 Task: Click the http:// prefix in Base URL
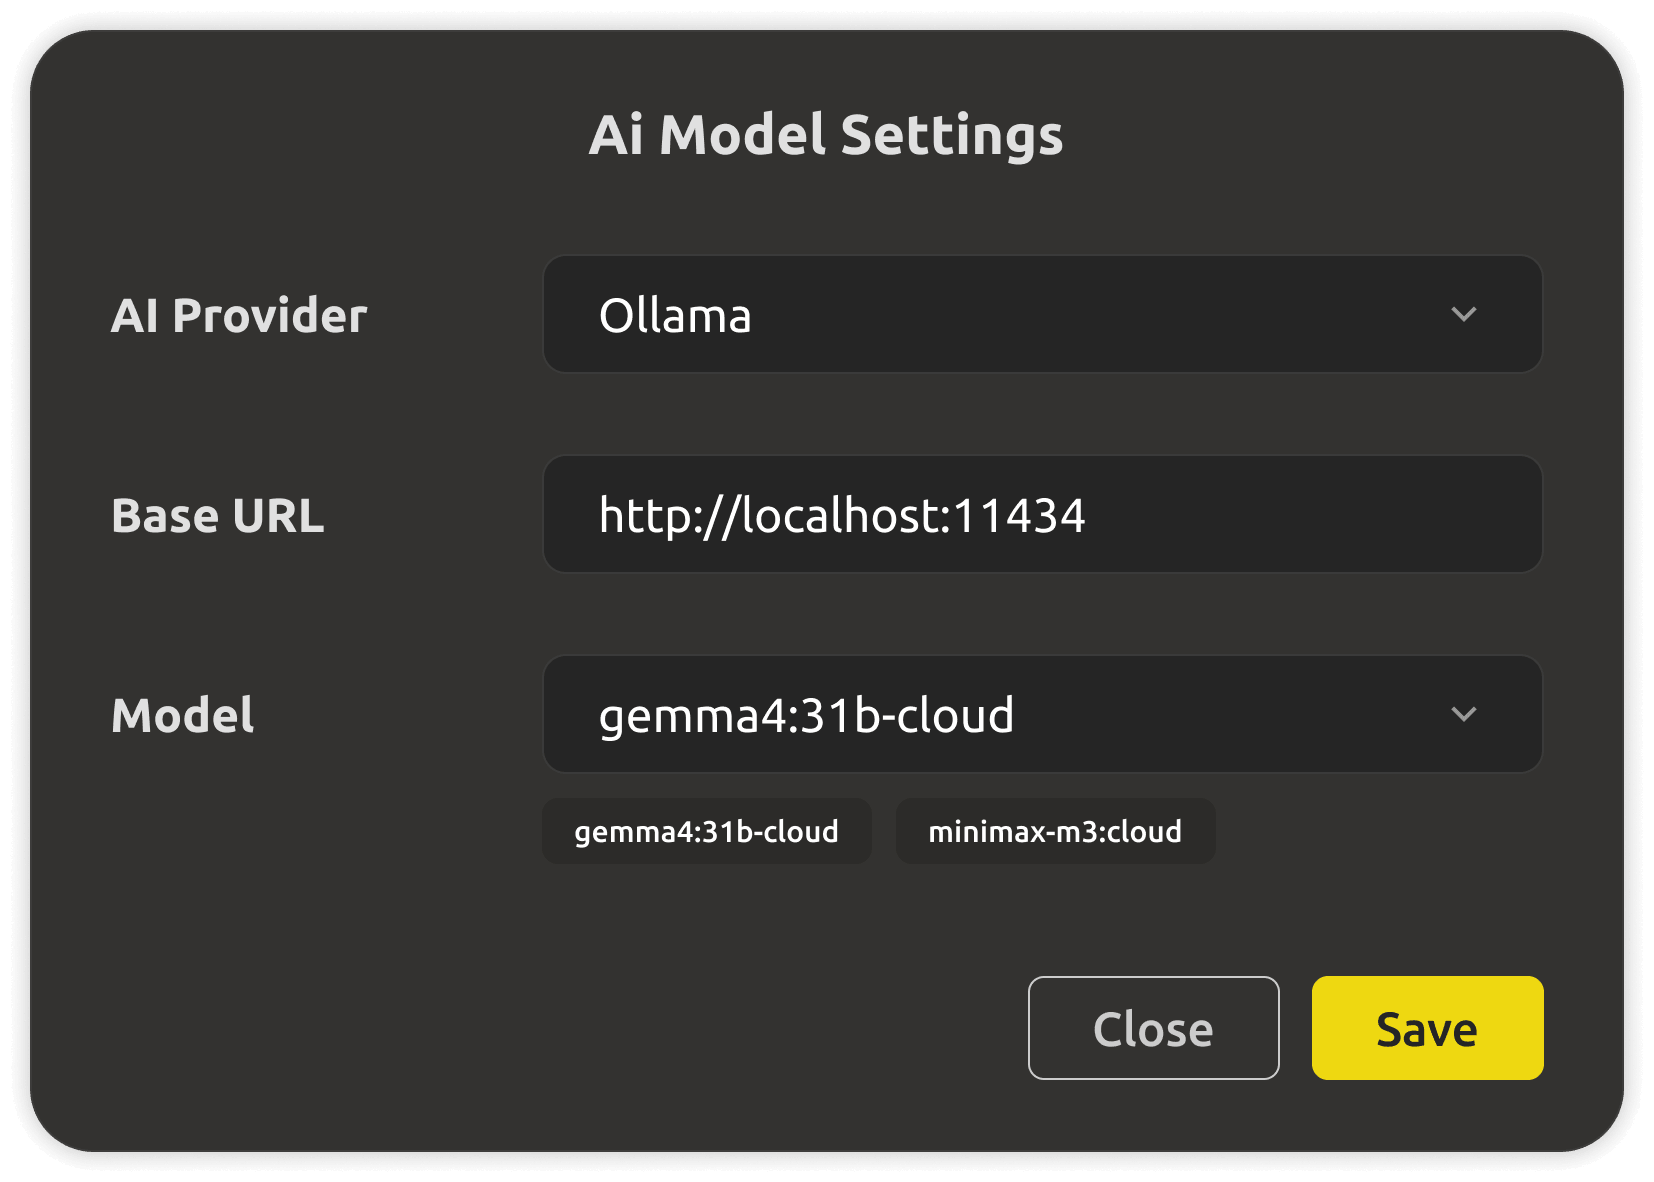[670, 517]
